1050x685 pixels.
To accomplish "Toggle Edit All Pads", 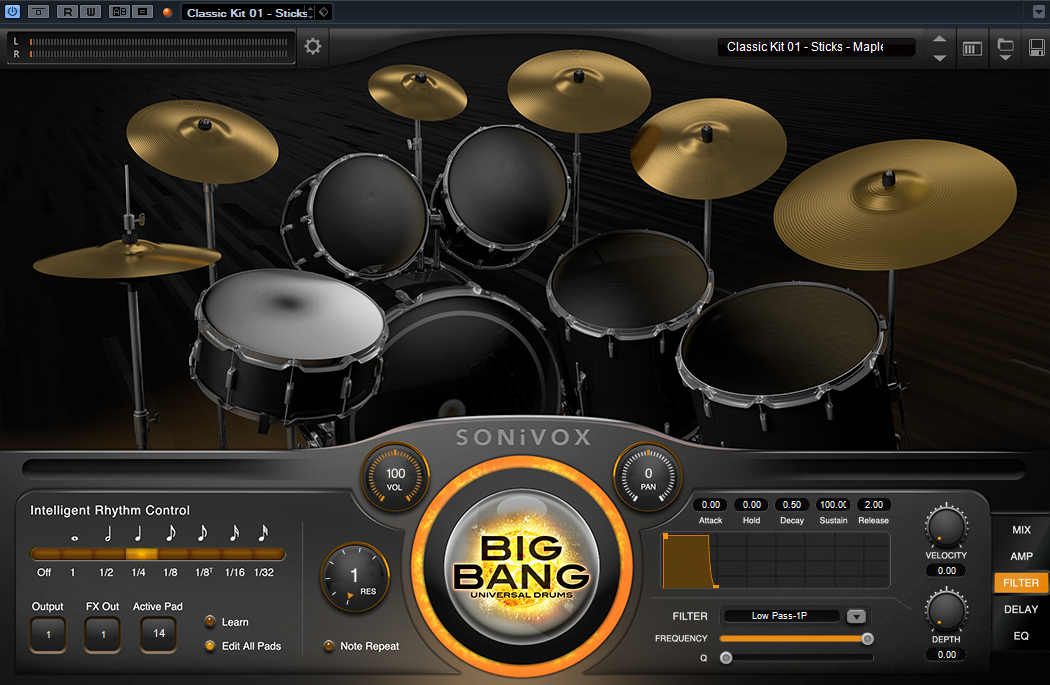I will [210, 645].
